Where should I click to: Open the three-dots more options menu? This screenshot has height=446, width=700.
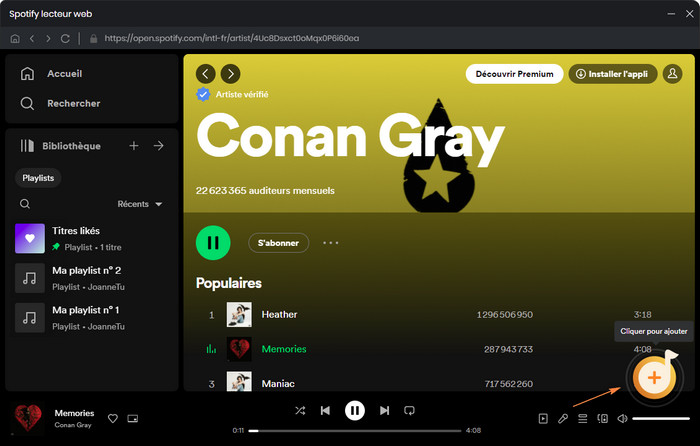(x=331, y=243)
